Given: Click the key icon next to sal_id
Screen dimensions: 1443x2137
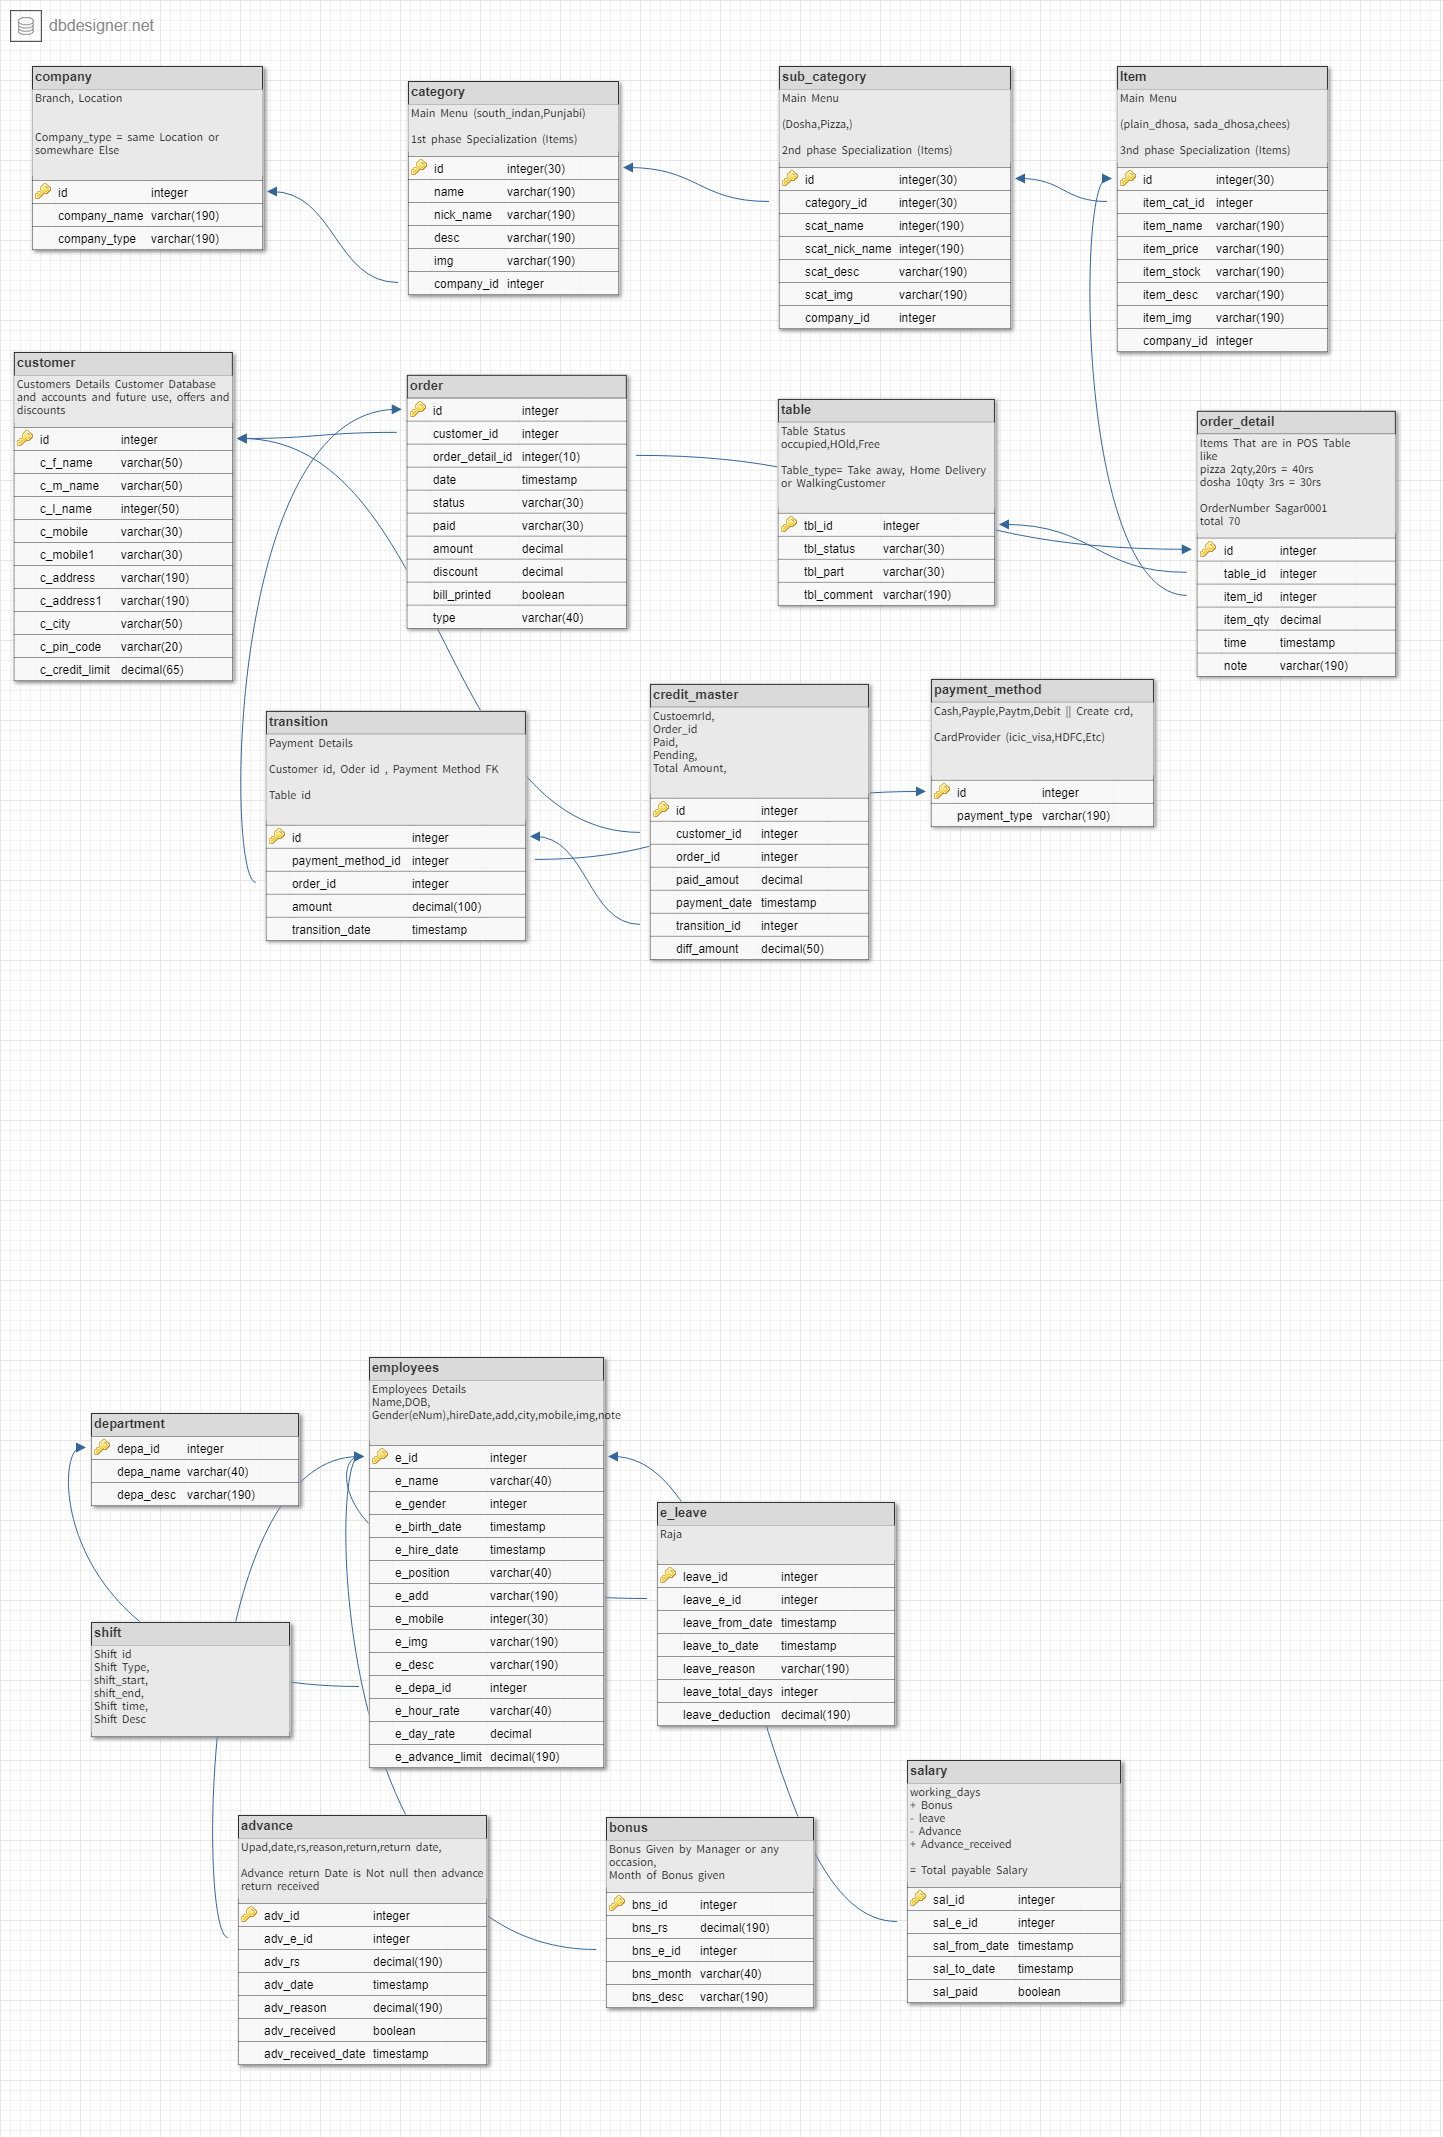Looking at the screenshot, I should point(918,1899).
